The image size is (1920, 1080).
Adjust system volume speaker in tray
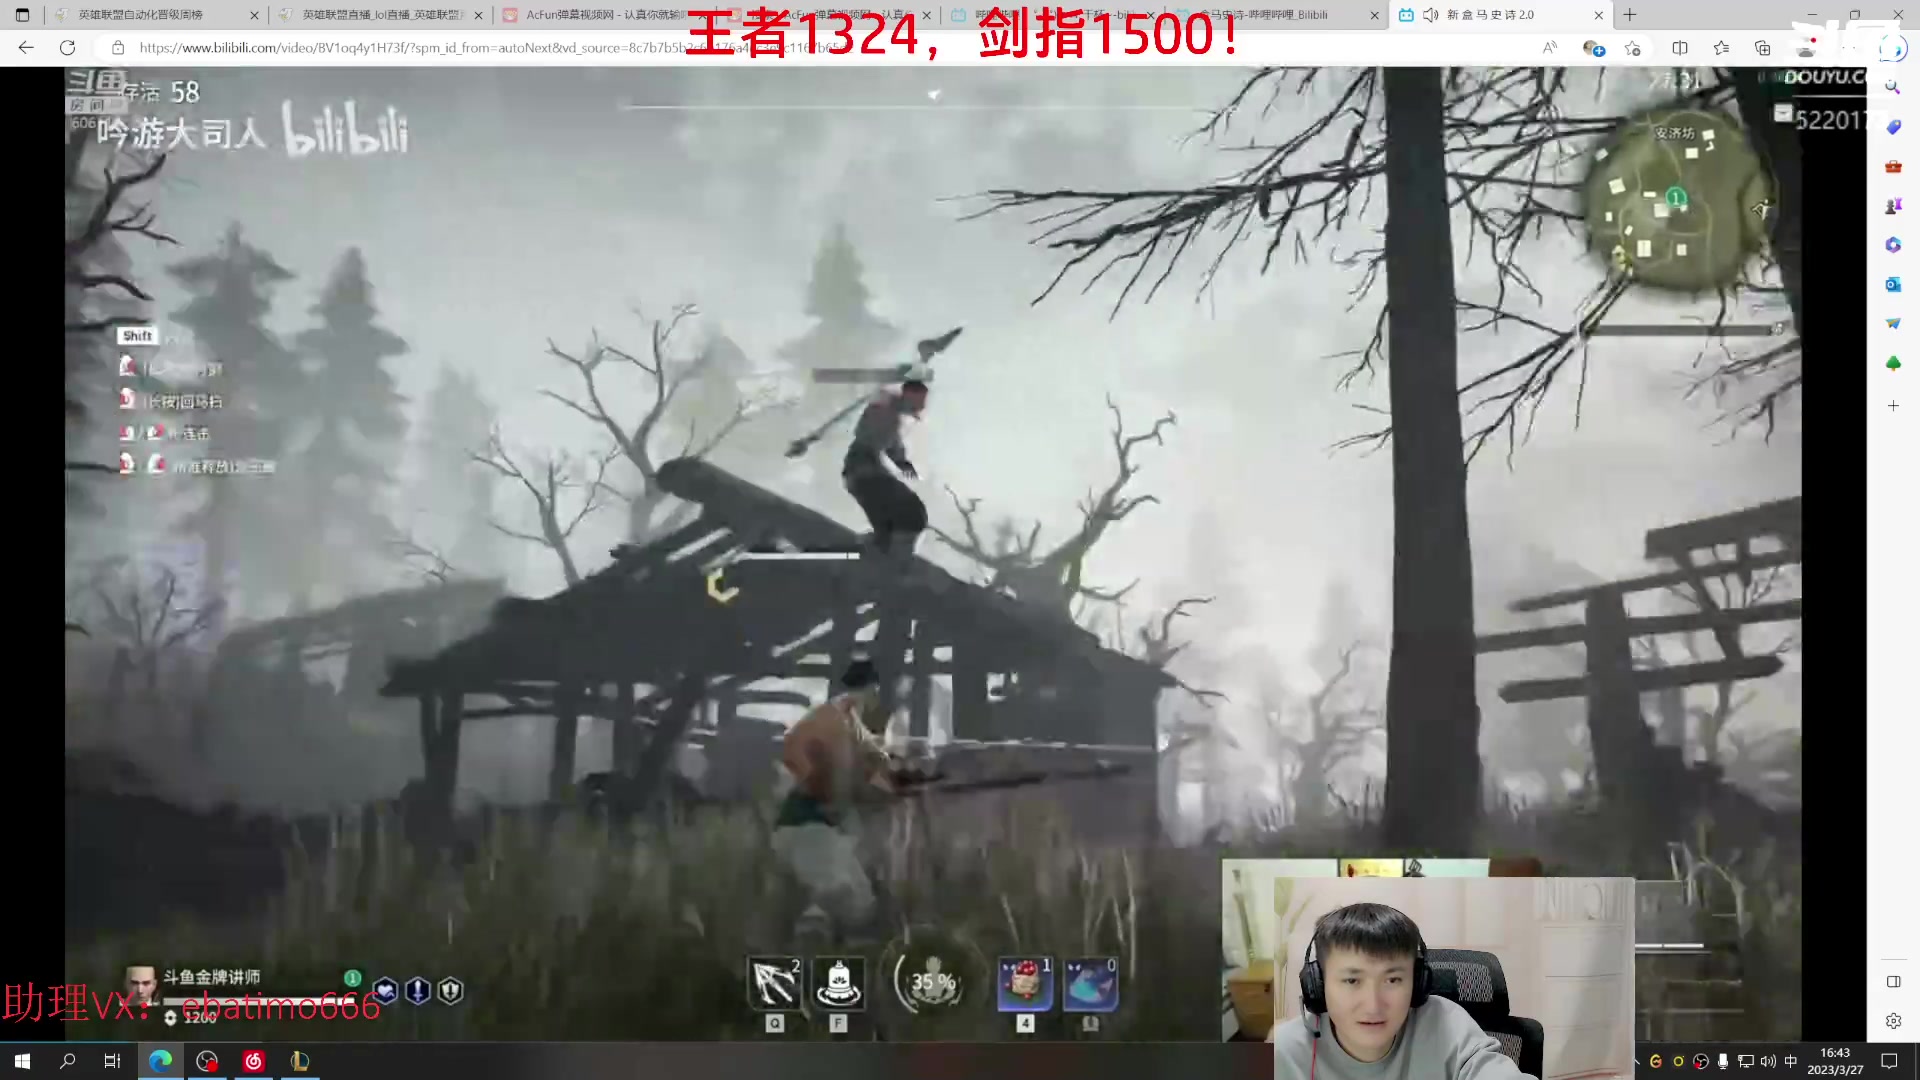[x=1768, y=1061]
